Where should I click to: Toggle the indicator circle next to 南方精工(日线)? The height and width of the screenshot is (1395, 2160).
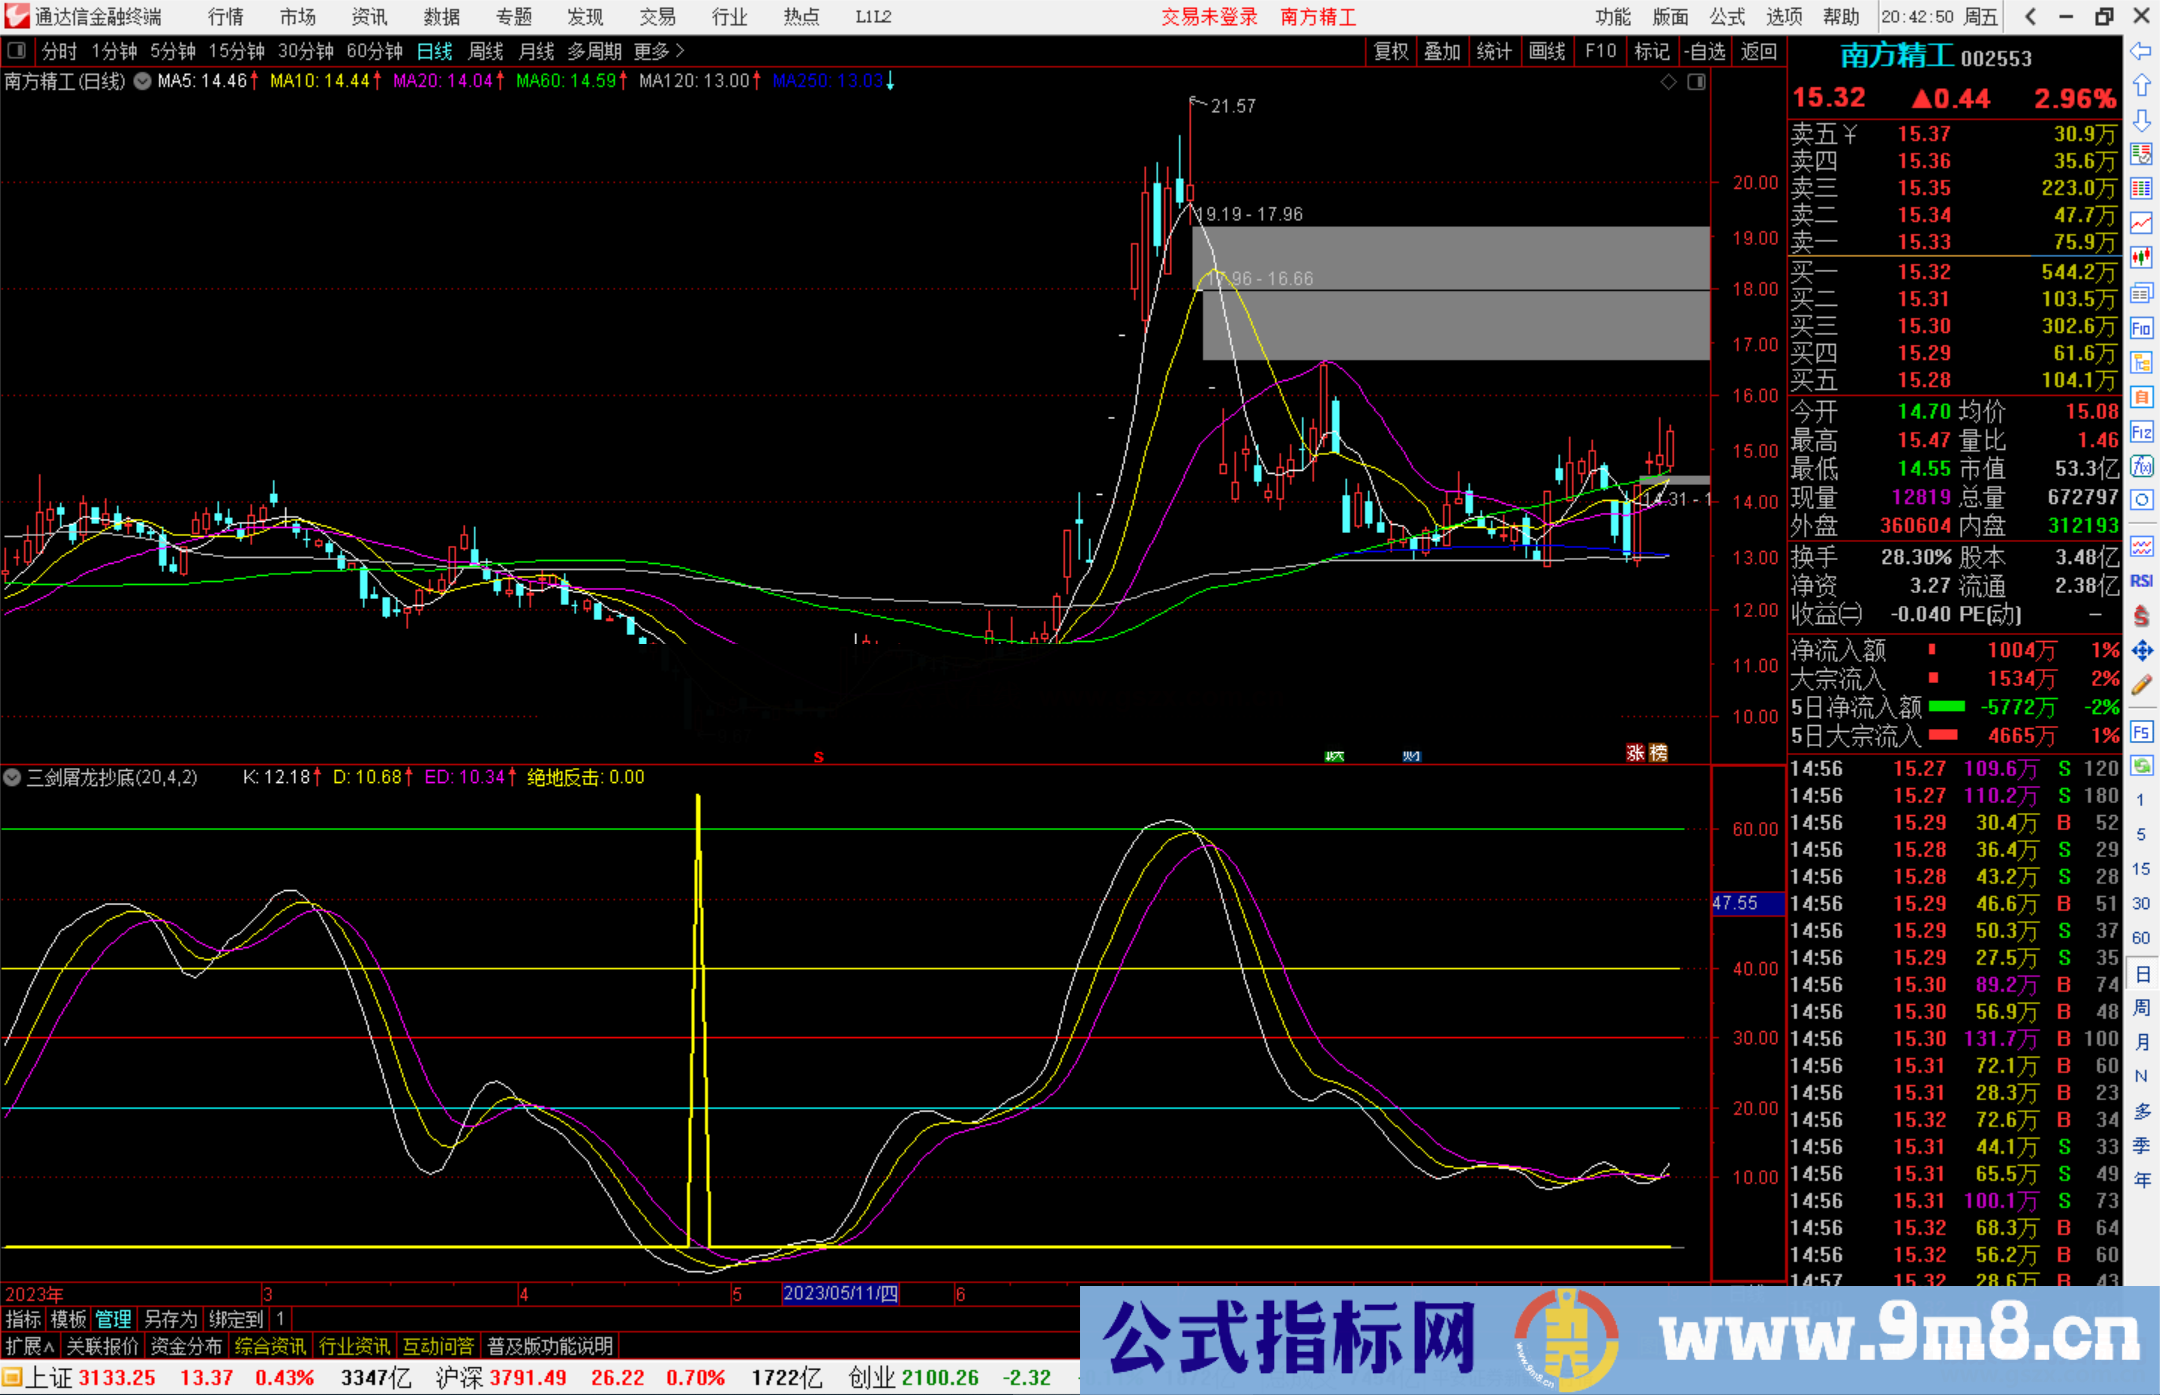(x=142, y=82)
